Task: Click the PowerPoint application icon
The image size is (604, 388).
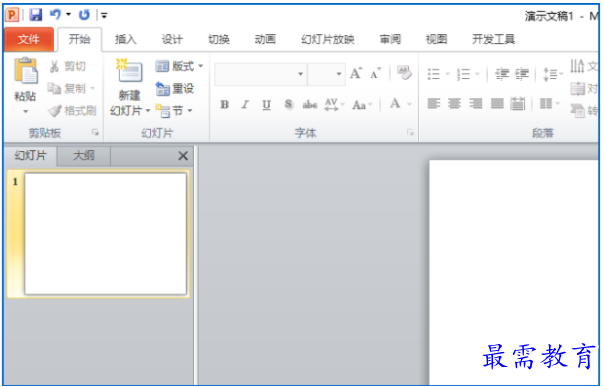Action: tap(12, 15)
